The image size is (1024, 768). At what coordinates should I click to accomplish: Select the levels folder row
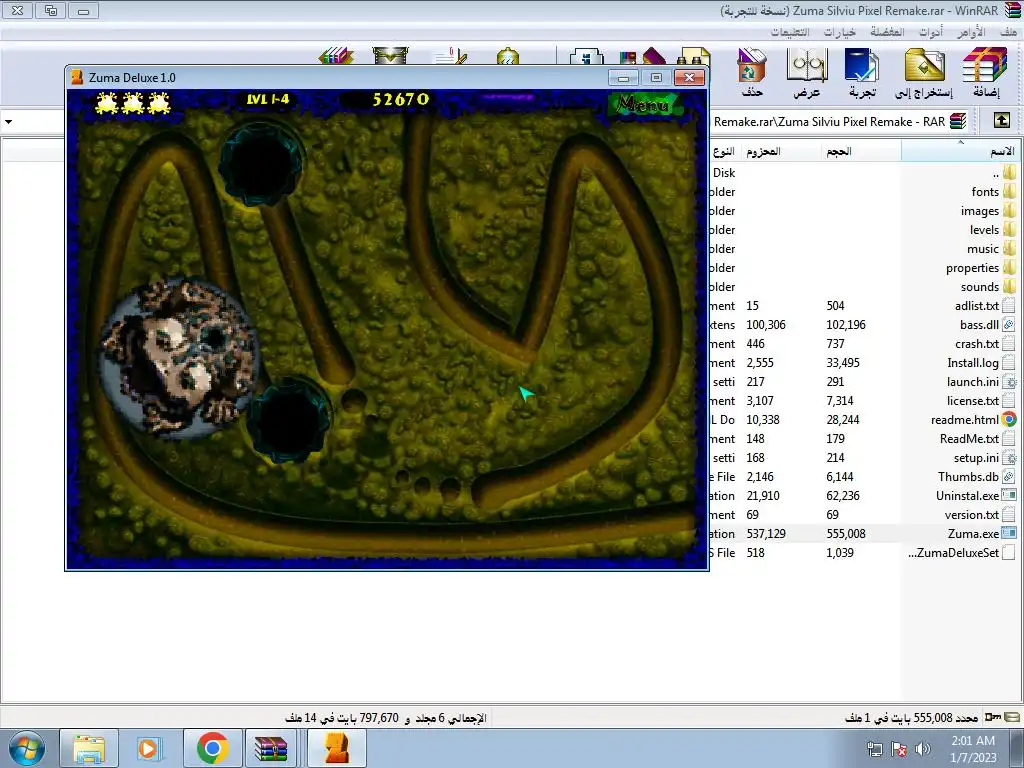point(865,229)
